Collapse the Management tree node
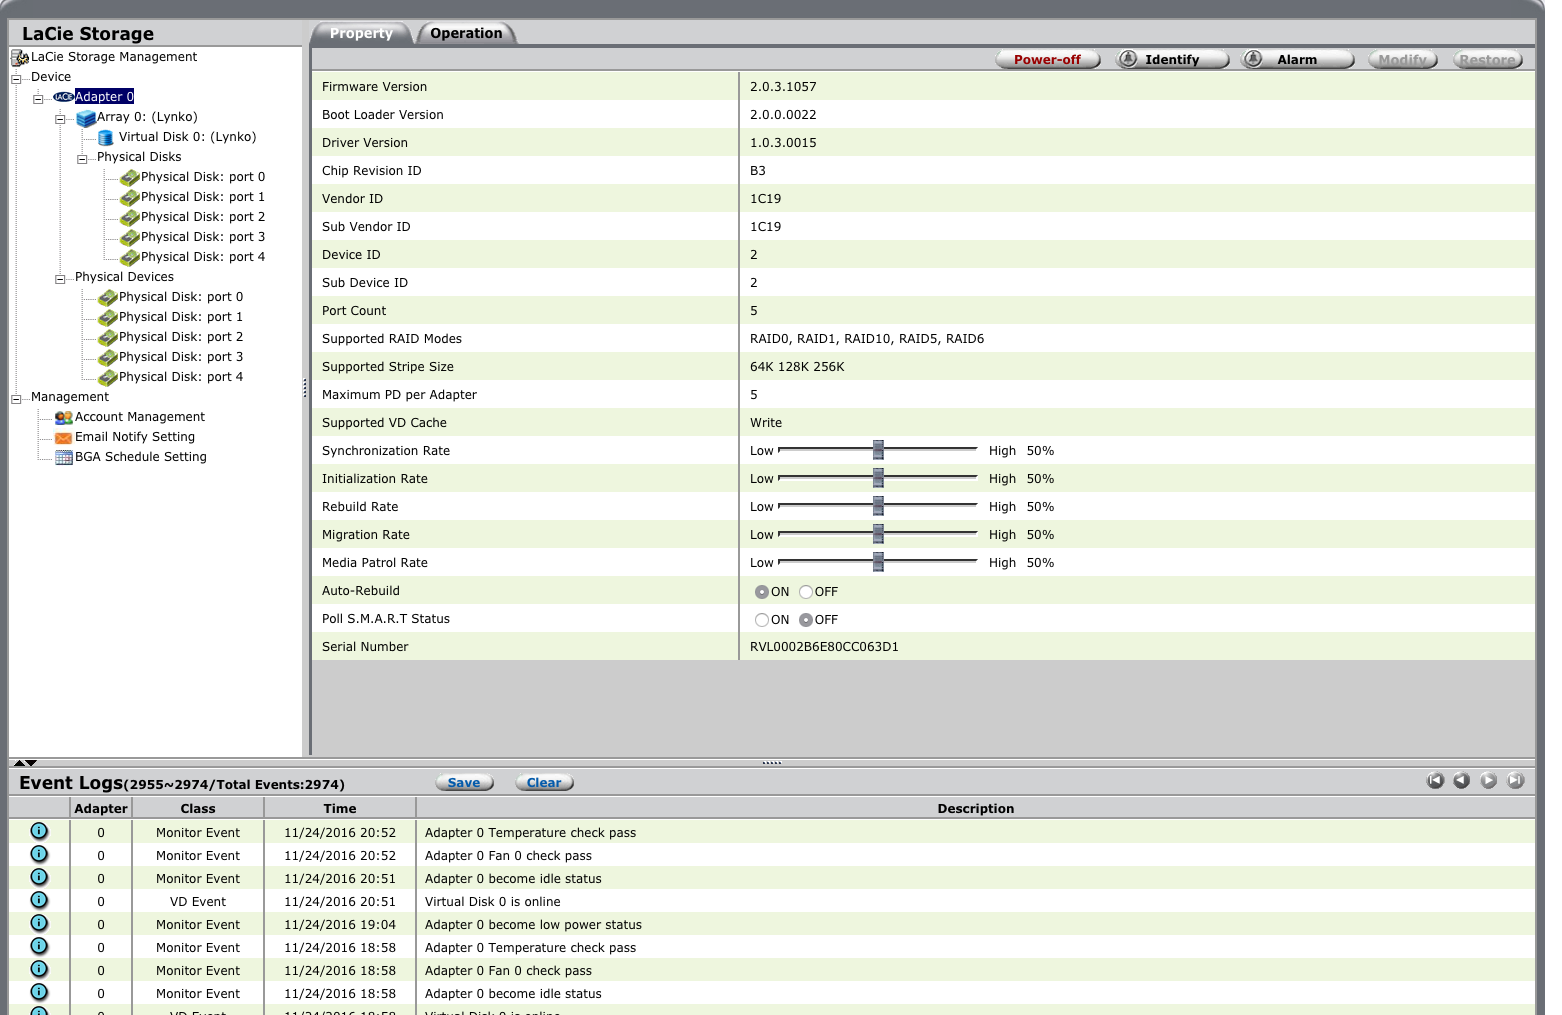 [x=16, y=398]
